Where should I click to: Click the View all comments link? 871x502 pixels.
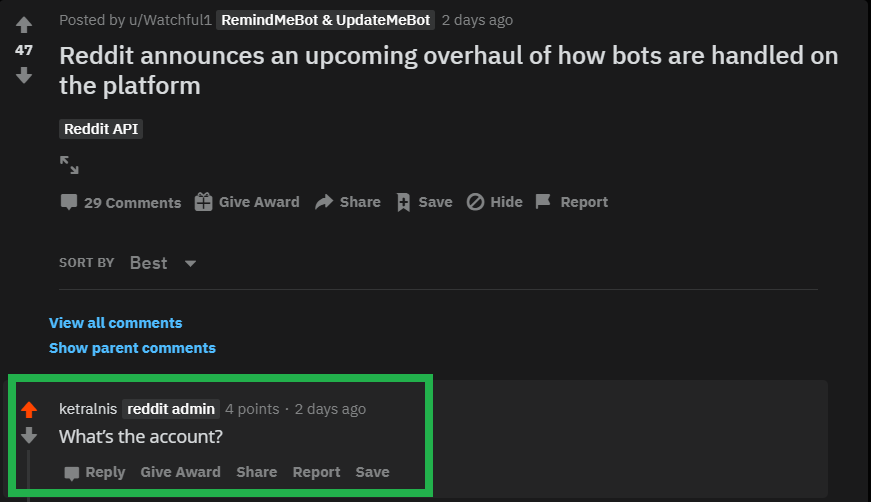point(116,323)
